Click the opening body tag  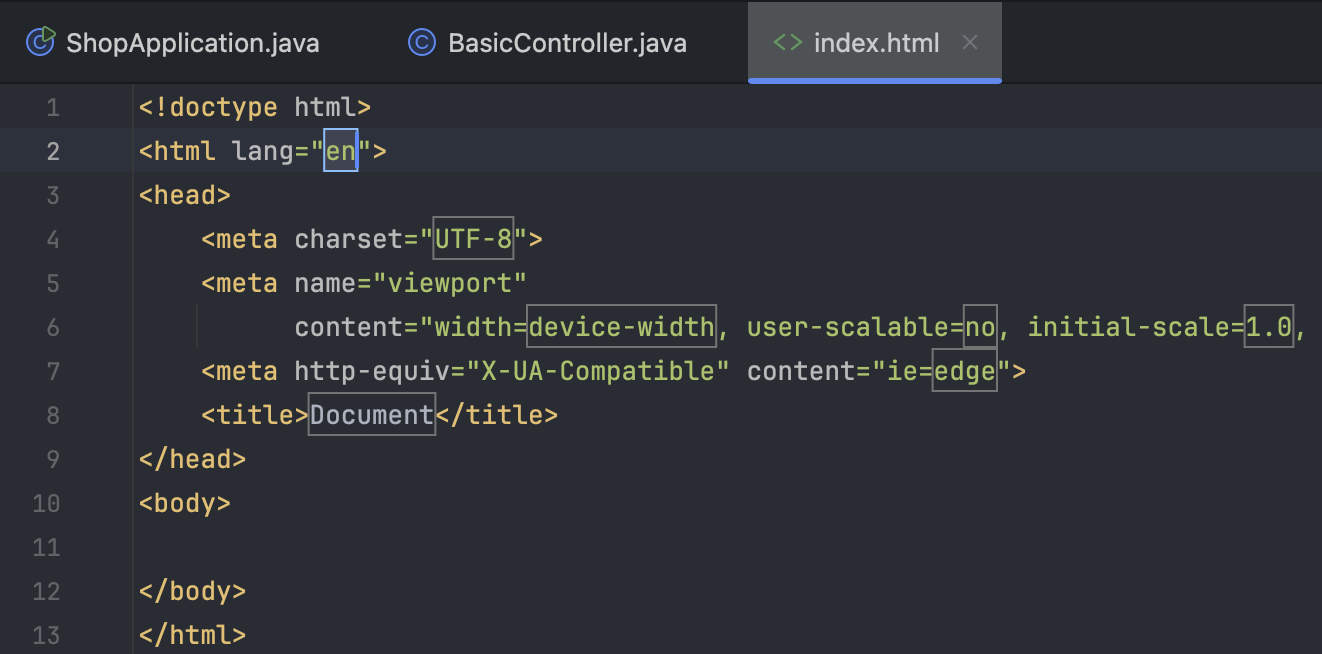click(x=185, y=503)
